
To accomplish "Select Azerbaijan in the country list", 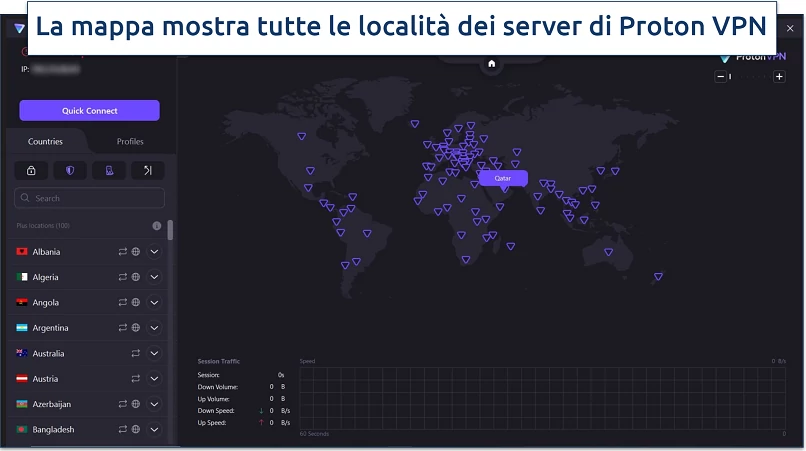I will click(x=52, y=404).
